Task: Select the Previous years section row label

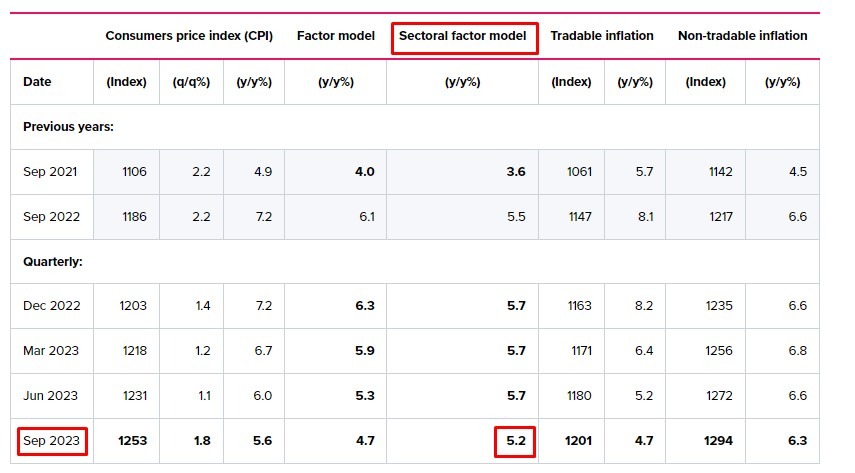Action: [x=68, y=127]
